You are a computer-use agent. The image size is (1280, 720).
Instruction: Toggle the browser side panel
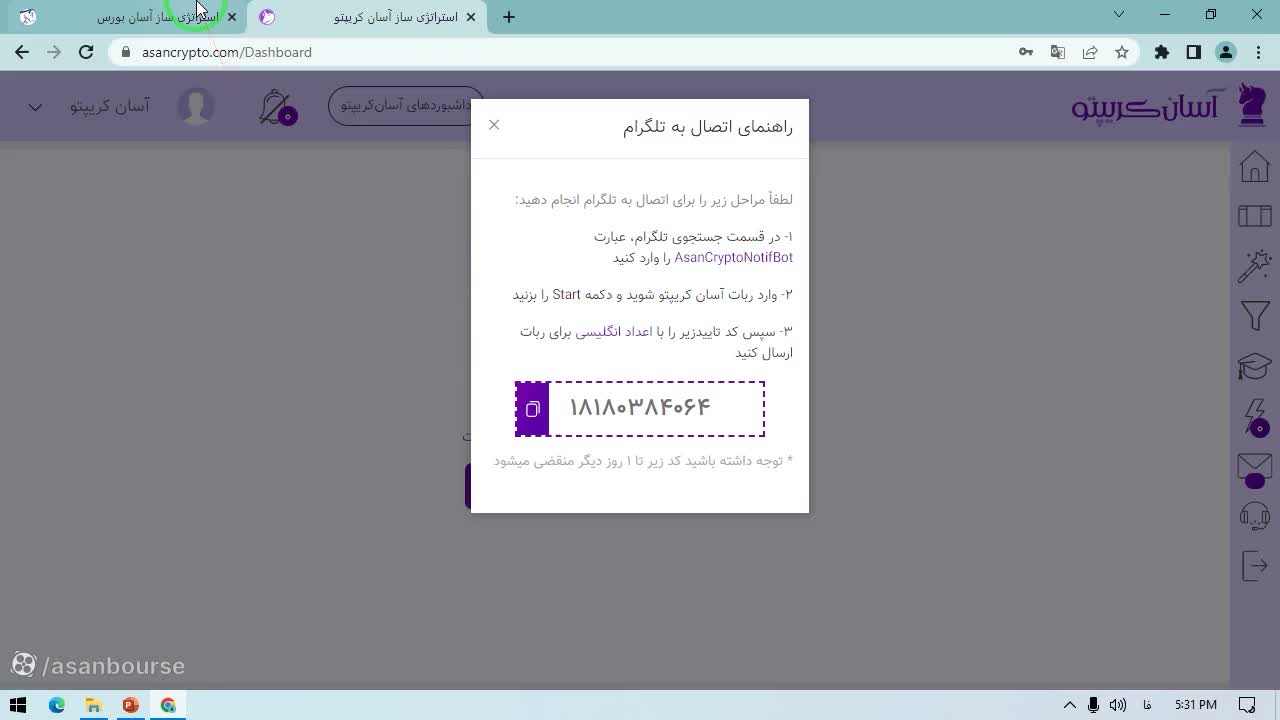1194,52
